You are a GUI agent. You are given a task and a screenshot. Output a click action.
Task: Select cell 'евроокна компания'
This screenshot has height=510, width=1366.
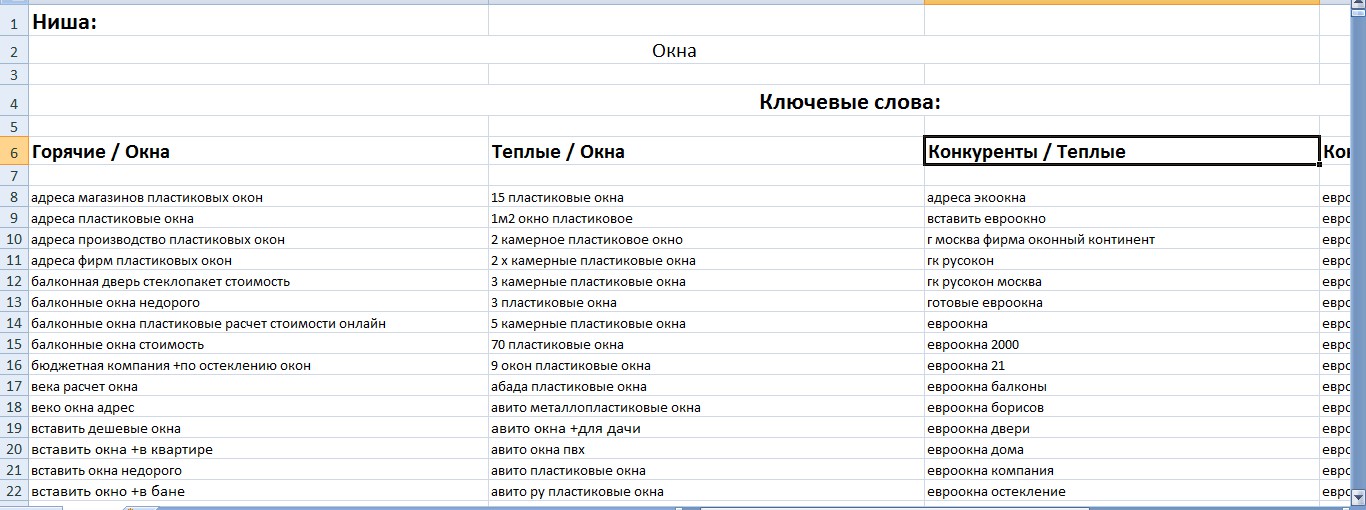1122,470
